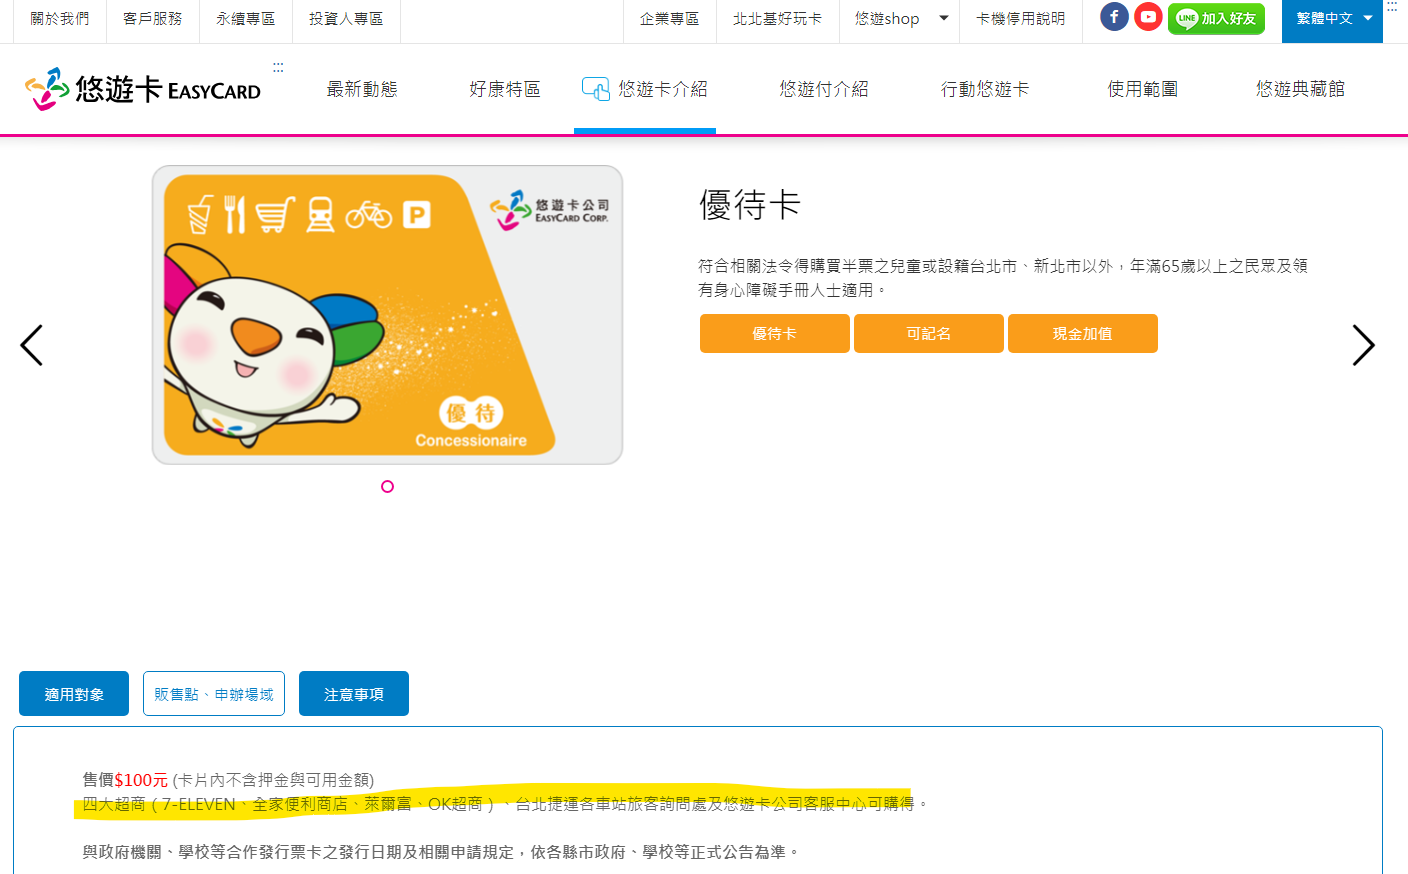Open the 繁體中文 language dropdown
The width and height of the screenshot is (1408, 874).
click(x=1332, y=18)
